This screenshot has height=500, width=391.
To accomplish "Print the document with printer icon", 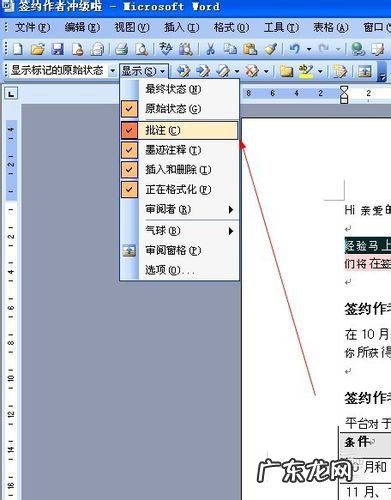I will pyautogui.click(x=122, y=49).
